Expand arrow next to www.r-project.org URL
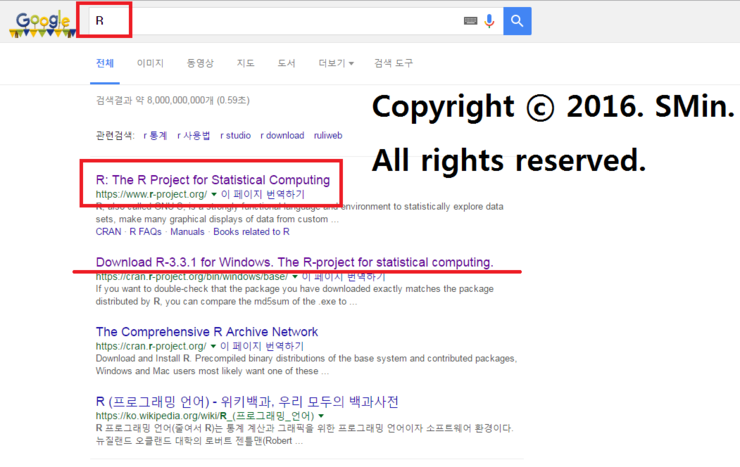 [x=214, y=194]
